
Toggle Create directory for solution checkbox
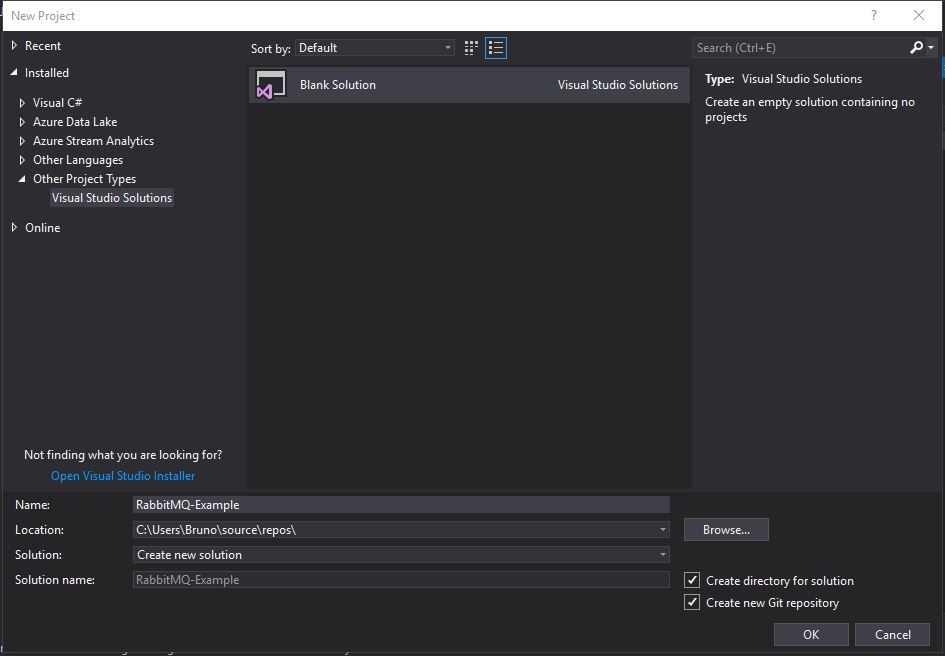(x=692, y=580)
